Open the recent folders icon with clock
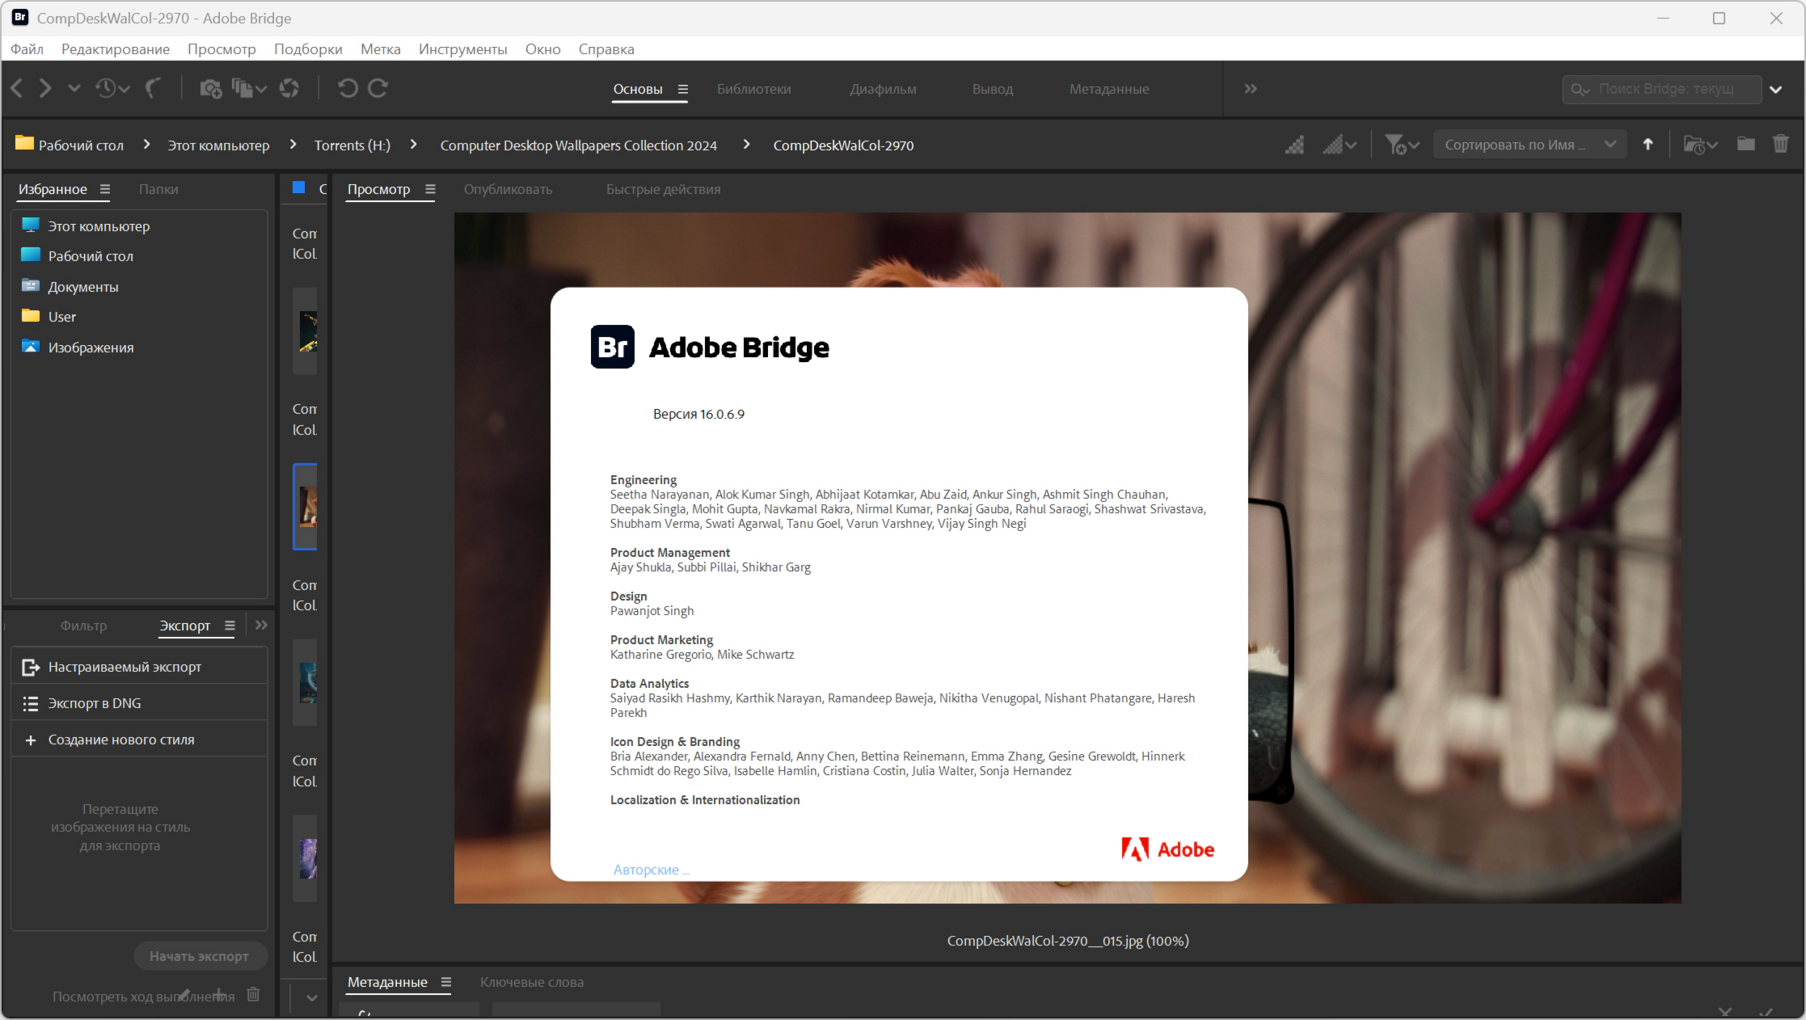 click(x=1700, y=145)
